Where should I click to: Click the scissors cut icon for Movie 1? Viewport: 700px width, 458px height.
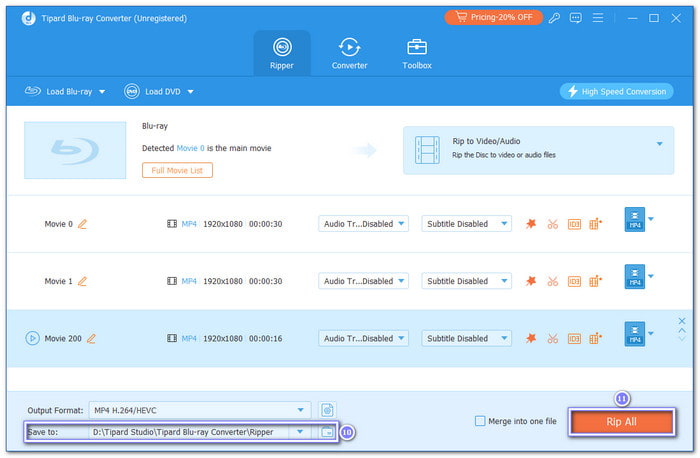pos(552,281)
